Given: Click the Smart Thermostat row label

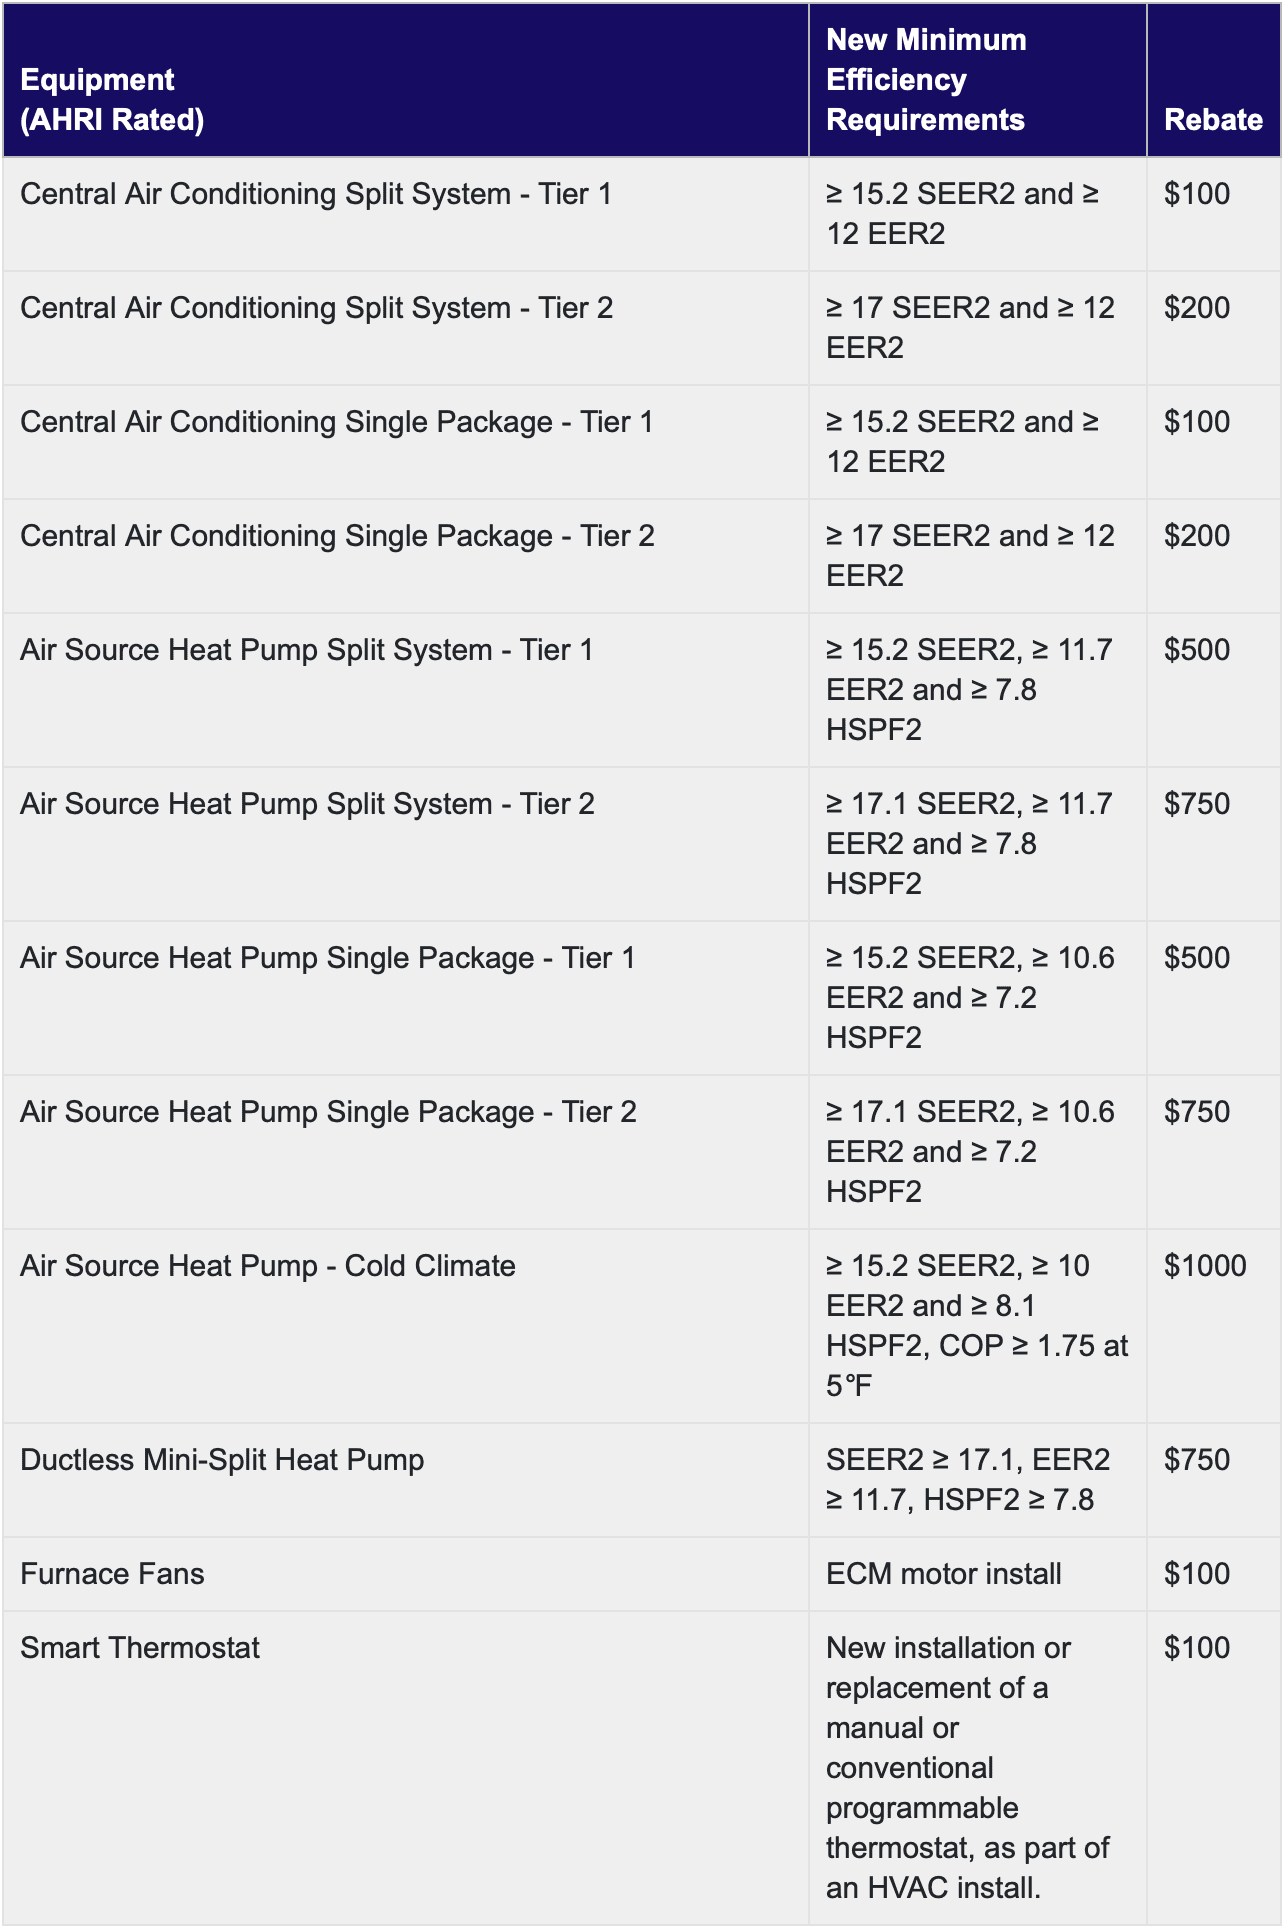Looking at the screenshot, I should point(140,1648).
